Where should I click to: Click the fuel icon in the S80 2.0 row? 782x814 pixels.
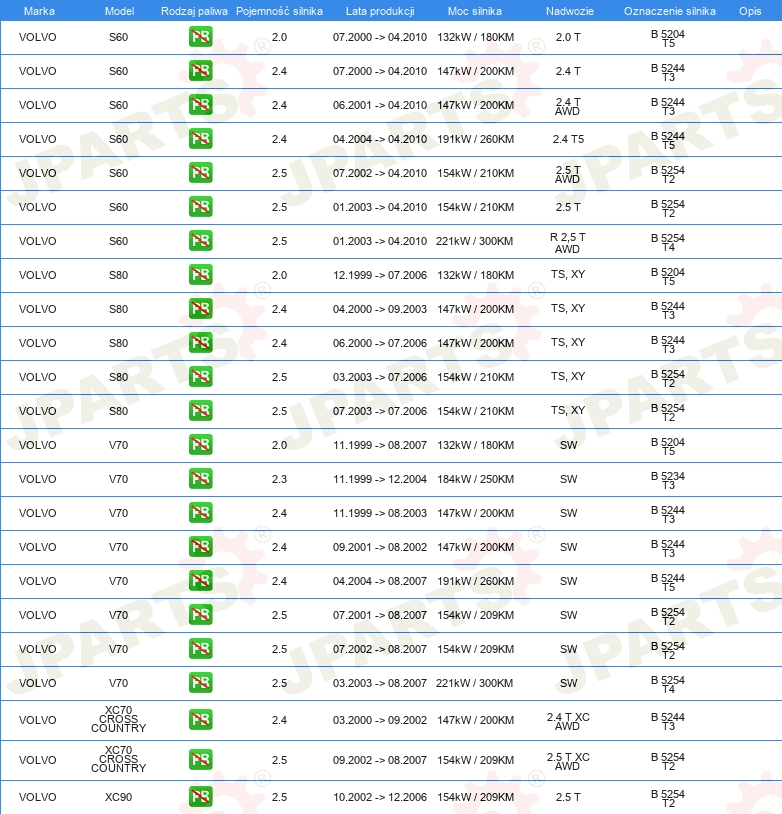pos(200,275)
